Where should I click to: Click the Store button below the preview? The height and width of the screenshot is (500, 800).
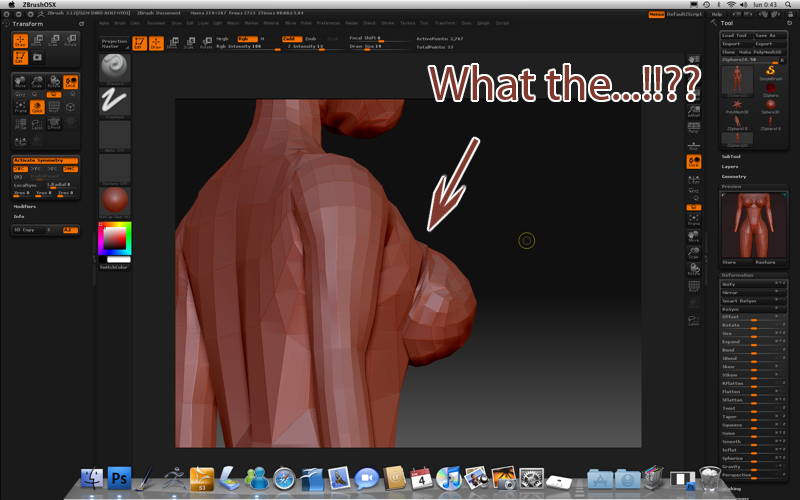[x=737, y=262]
